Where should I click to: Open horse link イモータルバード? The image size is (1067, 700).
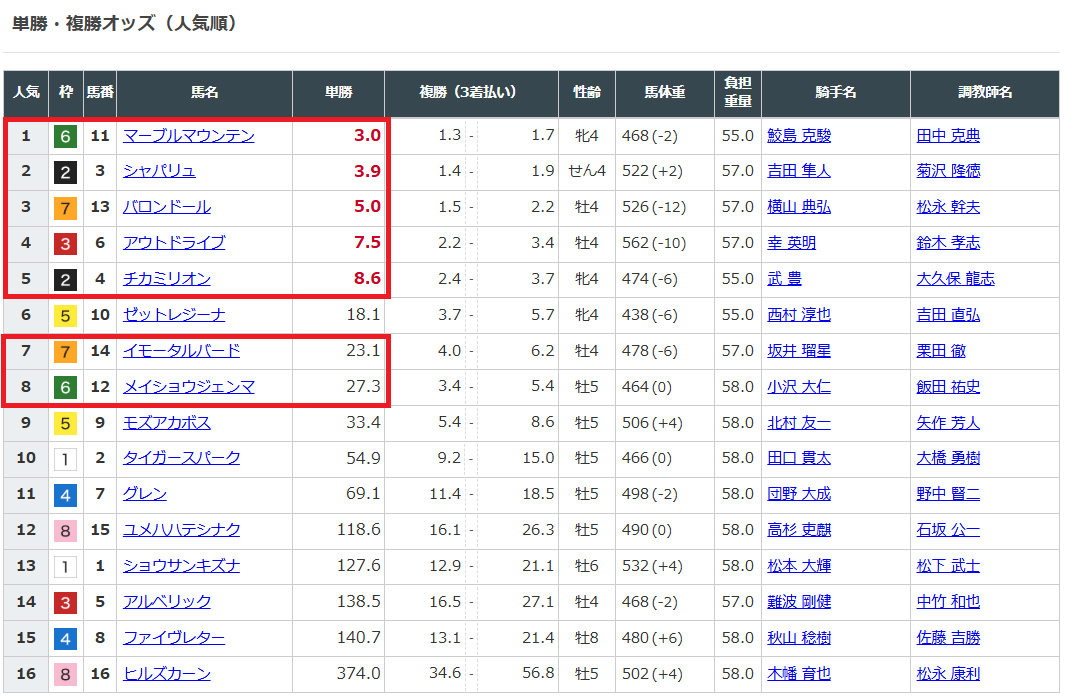(181, 351)
